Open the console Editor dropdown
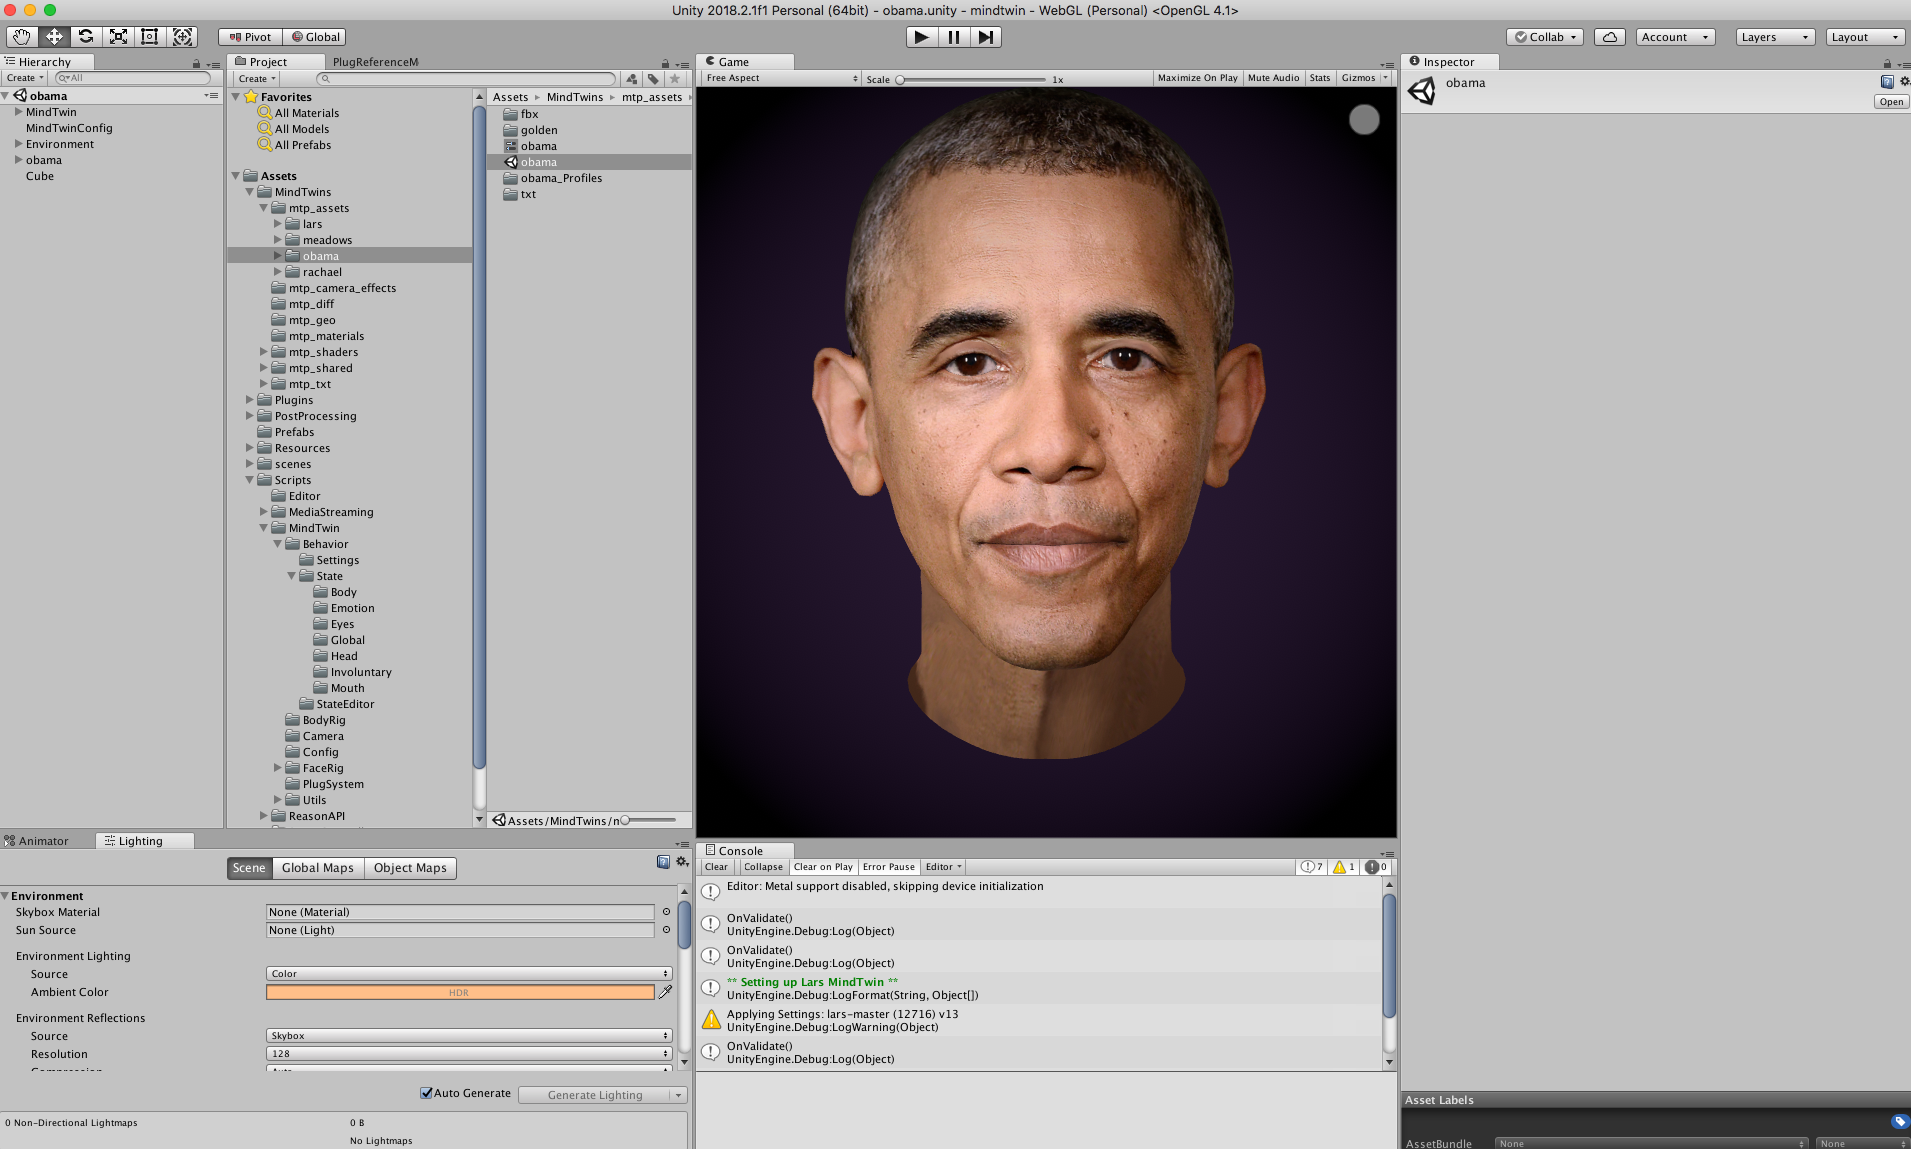 coord(943,867)
